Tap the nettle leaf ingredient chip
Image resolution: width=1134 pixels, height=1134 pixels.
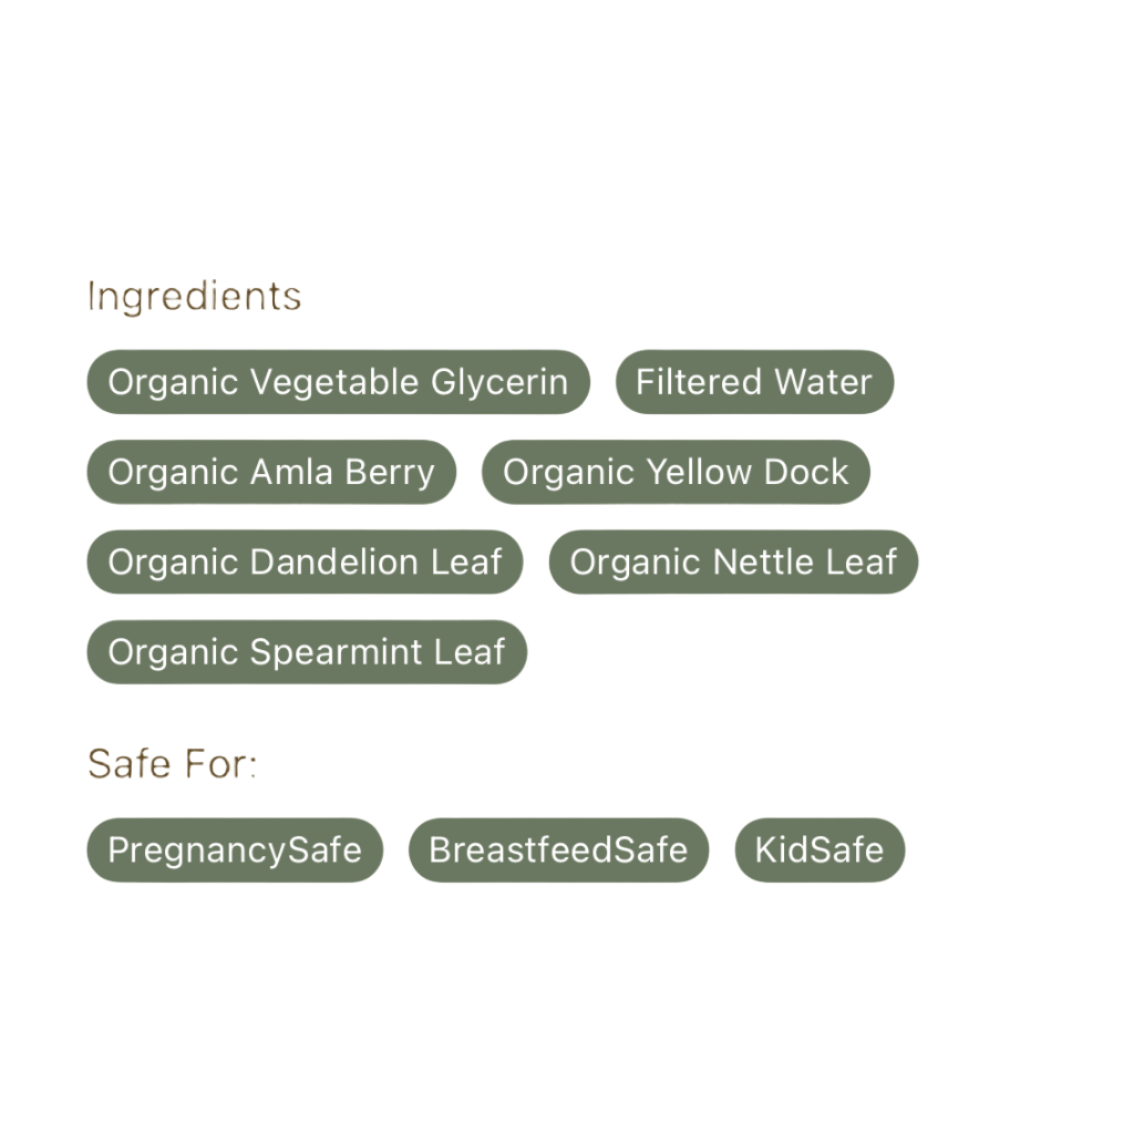[733, 562]
